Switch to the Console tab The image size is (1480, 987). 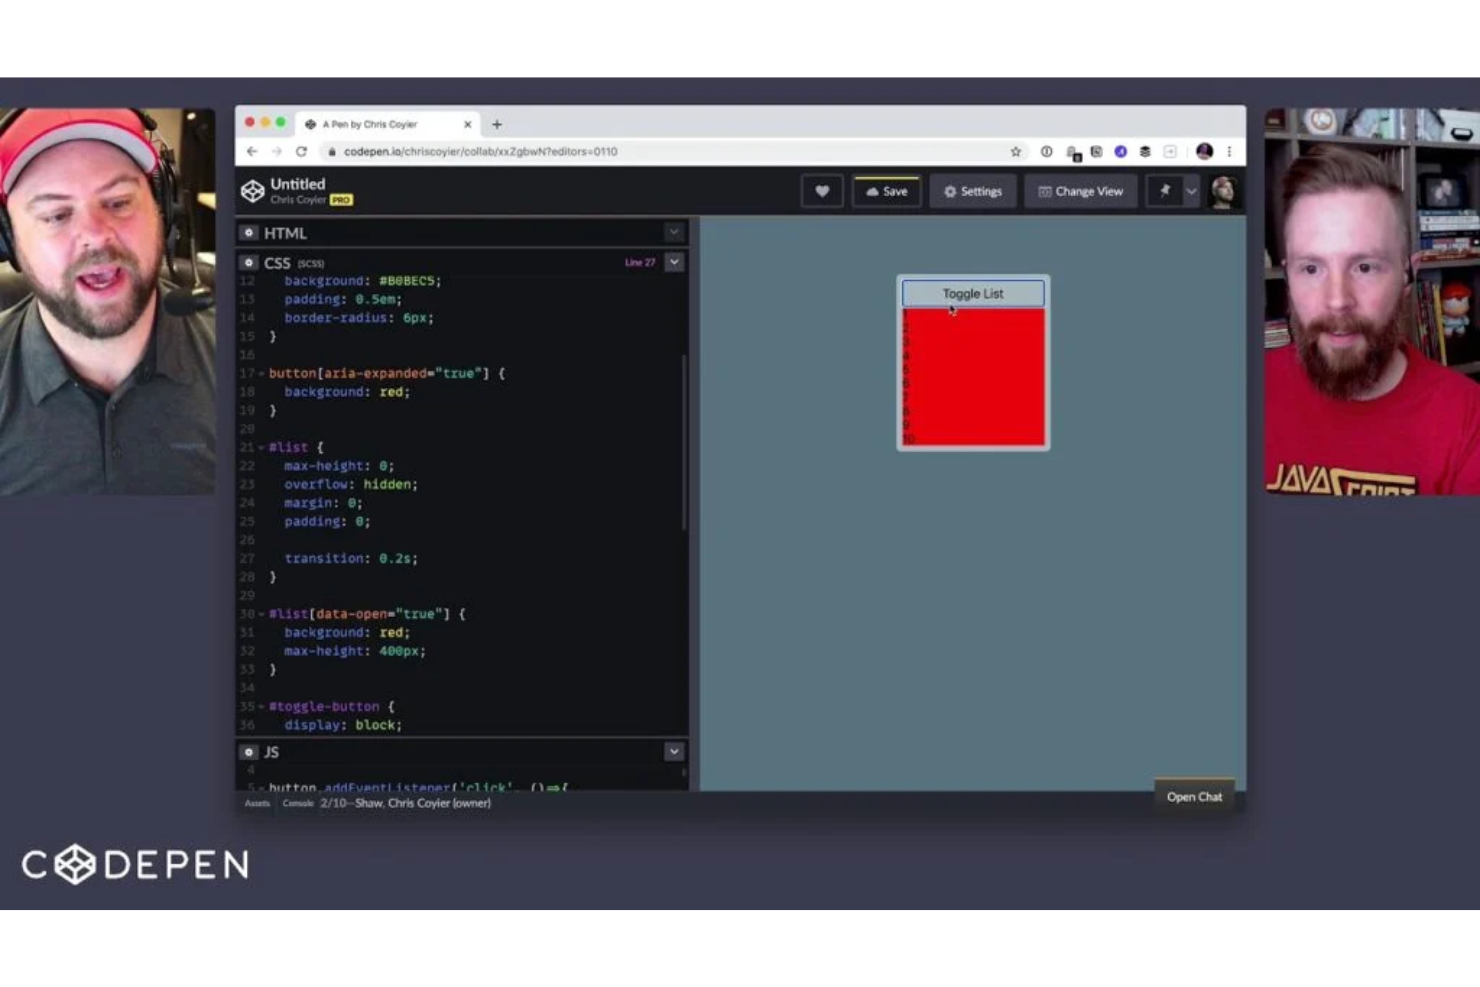tap(297, 803)
